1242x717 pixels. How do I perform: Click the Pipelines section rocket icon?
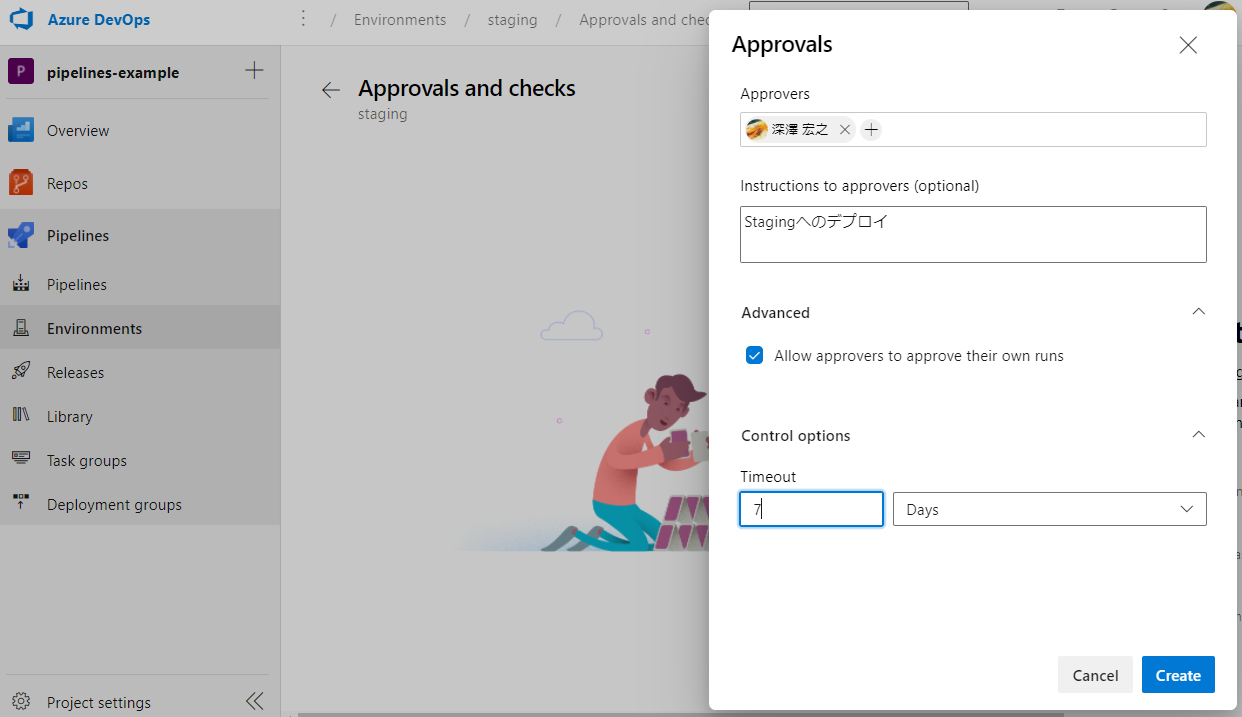(22, 235)
